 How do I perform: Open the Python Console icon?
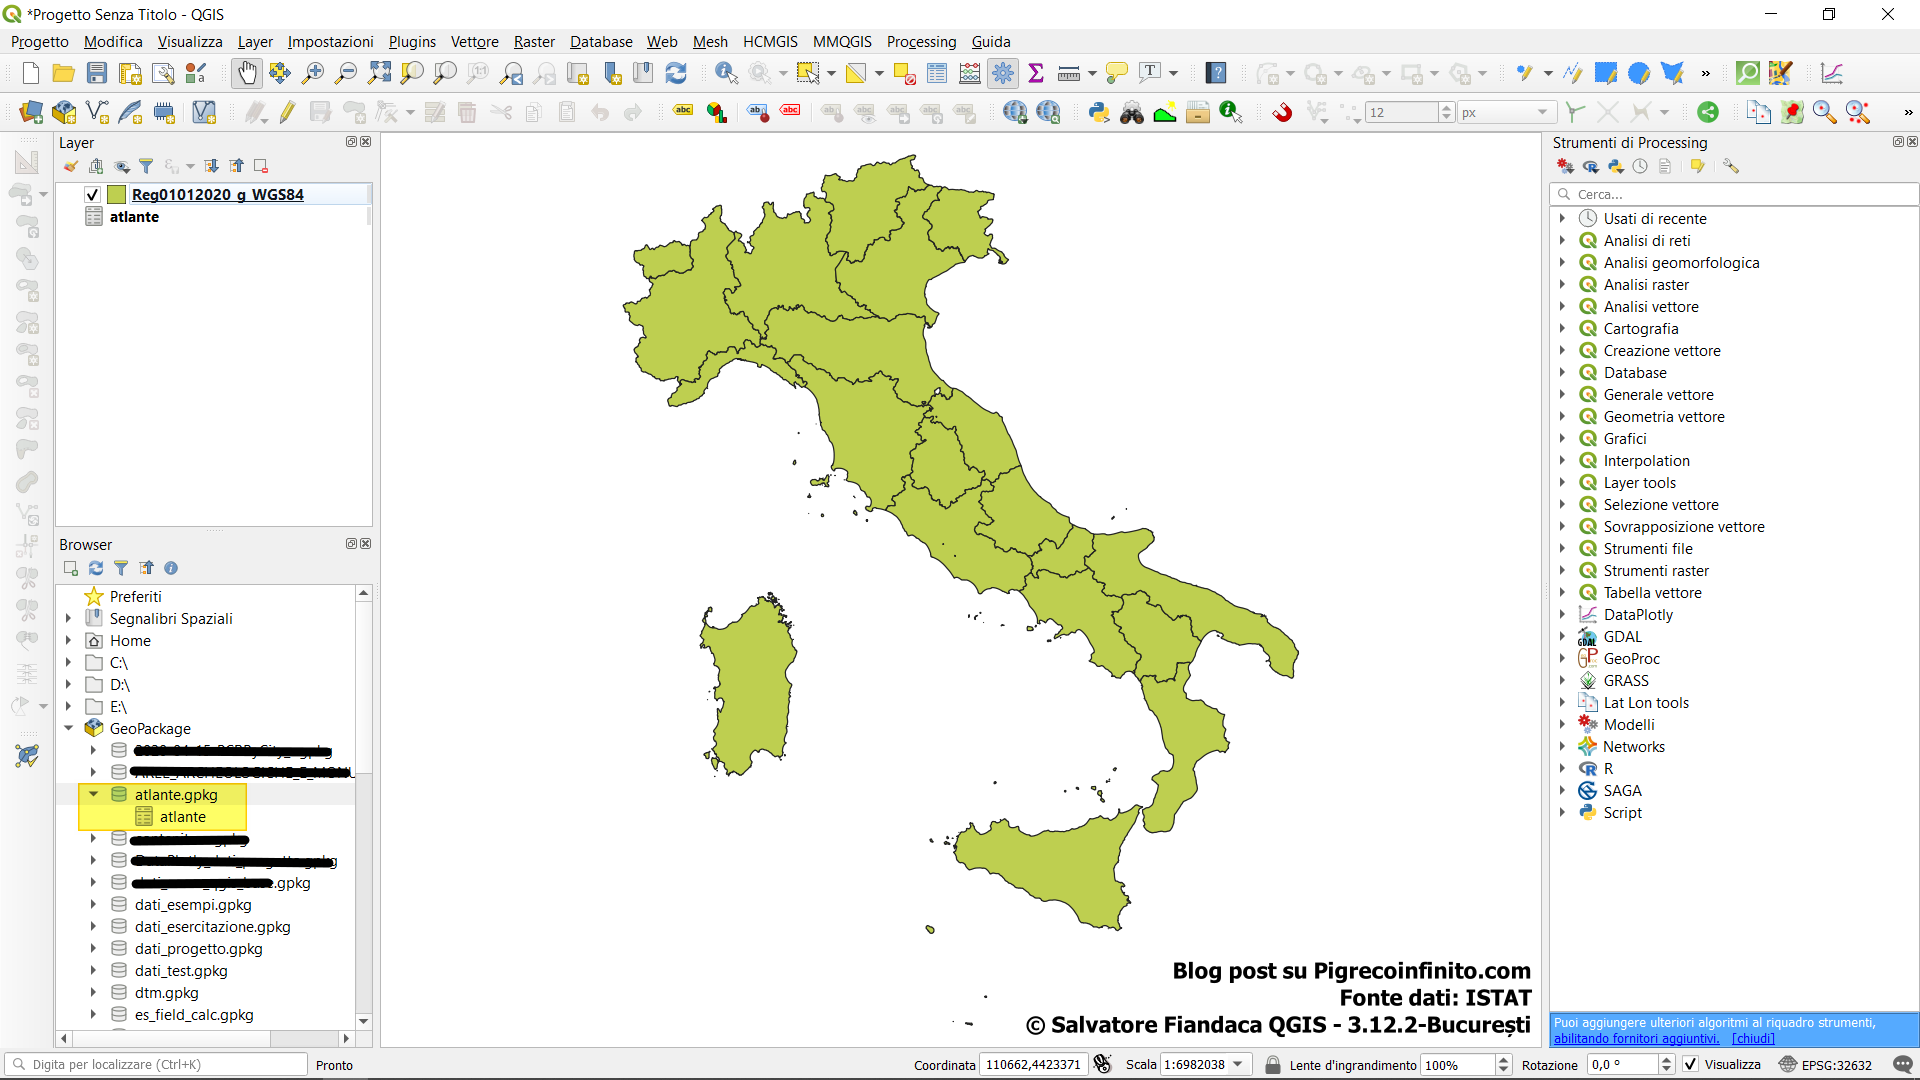(1099, 112)
